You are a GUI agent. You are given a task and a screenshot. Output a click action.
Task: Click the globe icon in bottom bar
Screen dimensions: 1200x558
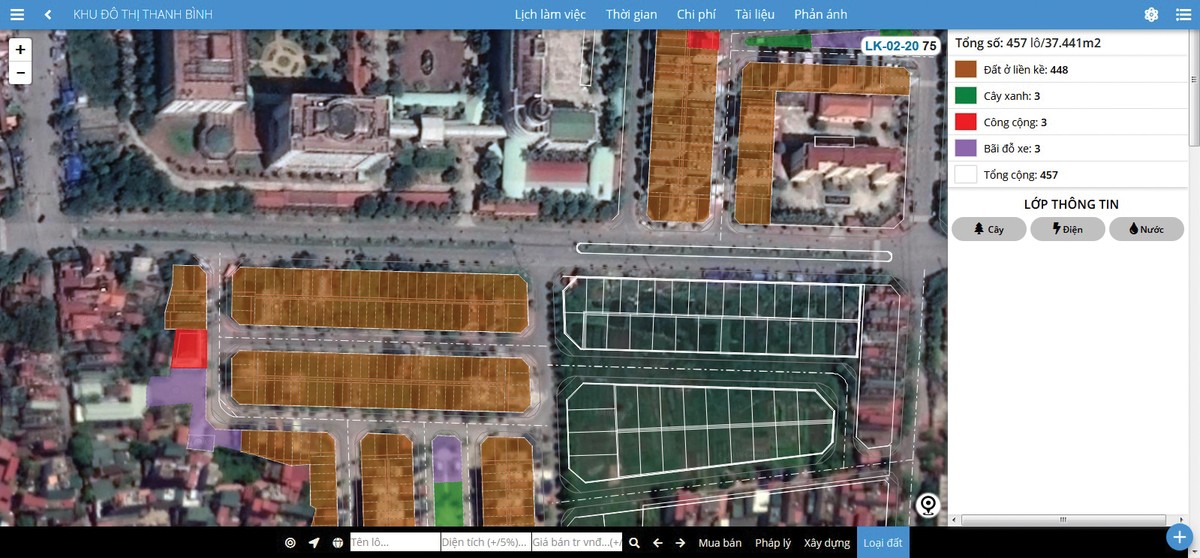pyautogui.click(x=338, y=543)
